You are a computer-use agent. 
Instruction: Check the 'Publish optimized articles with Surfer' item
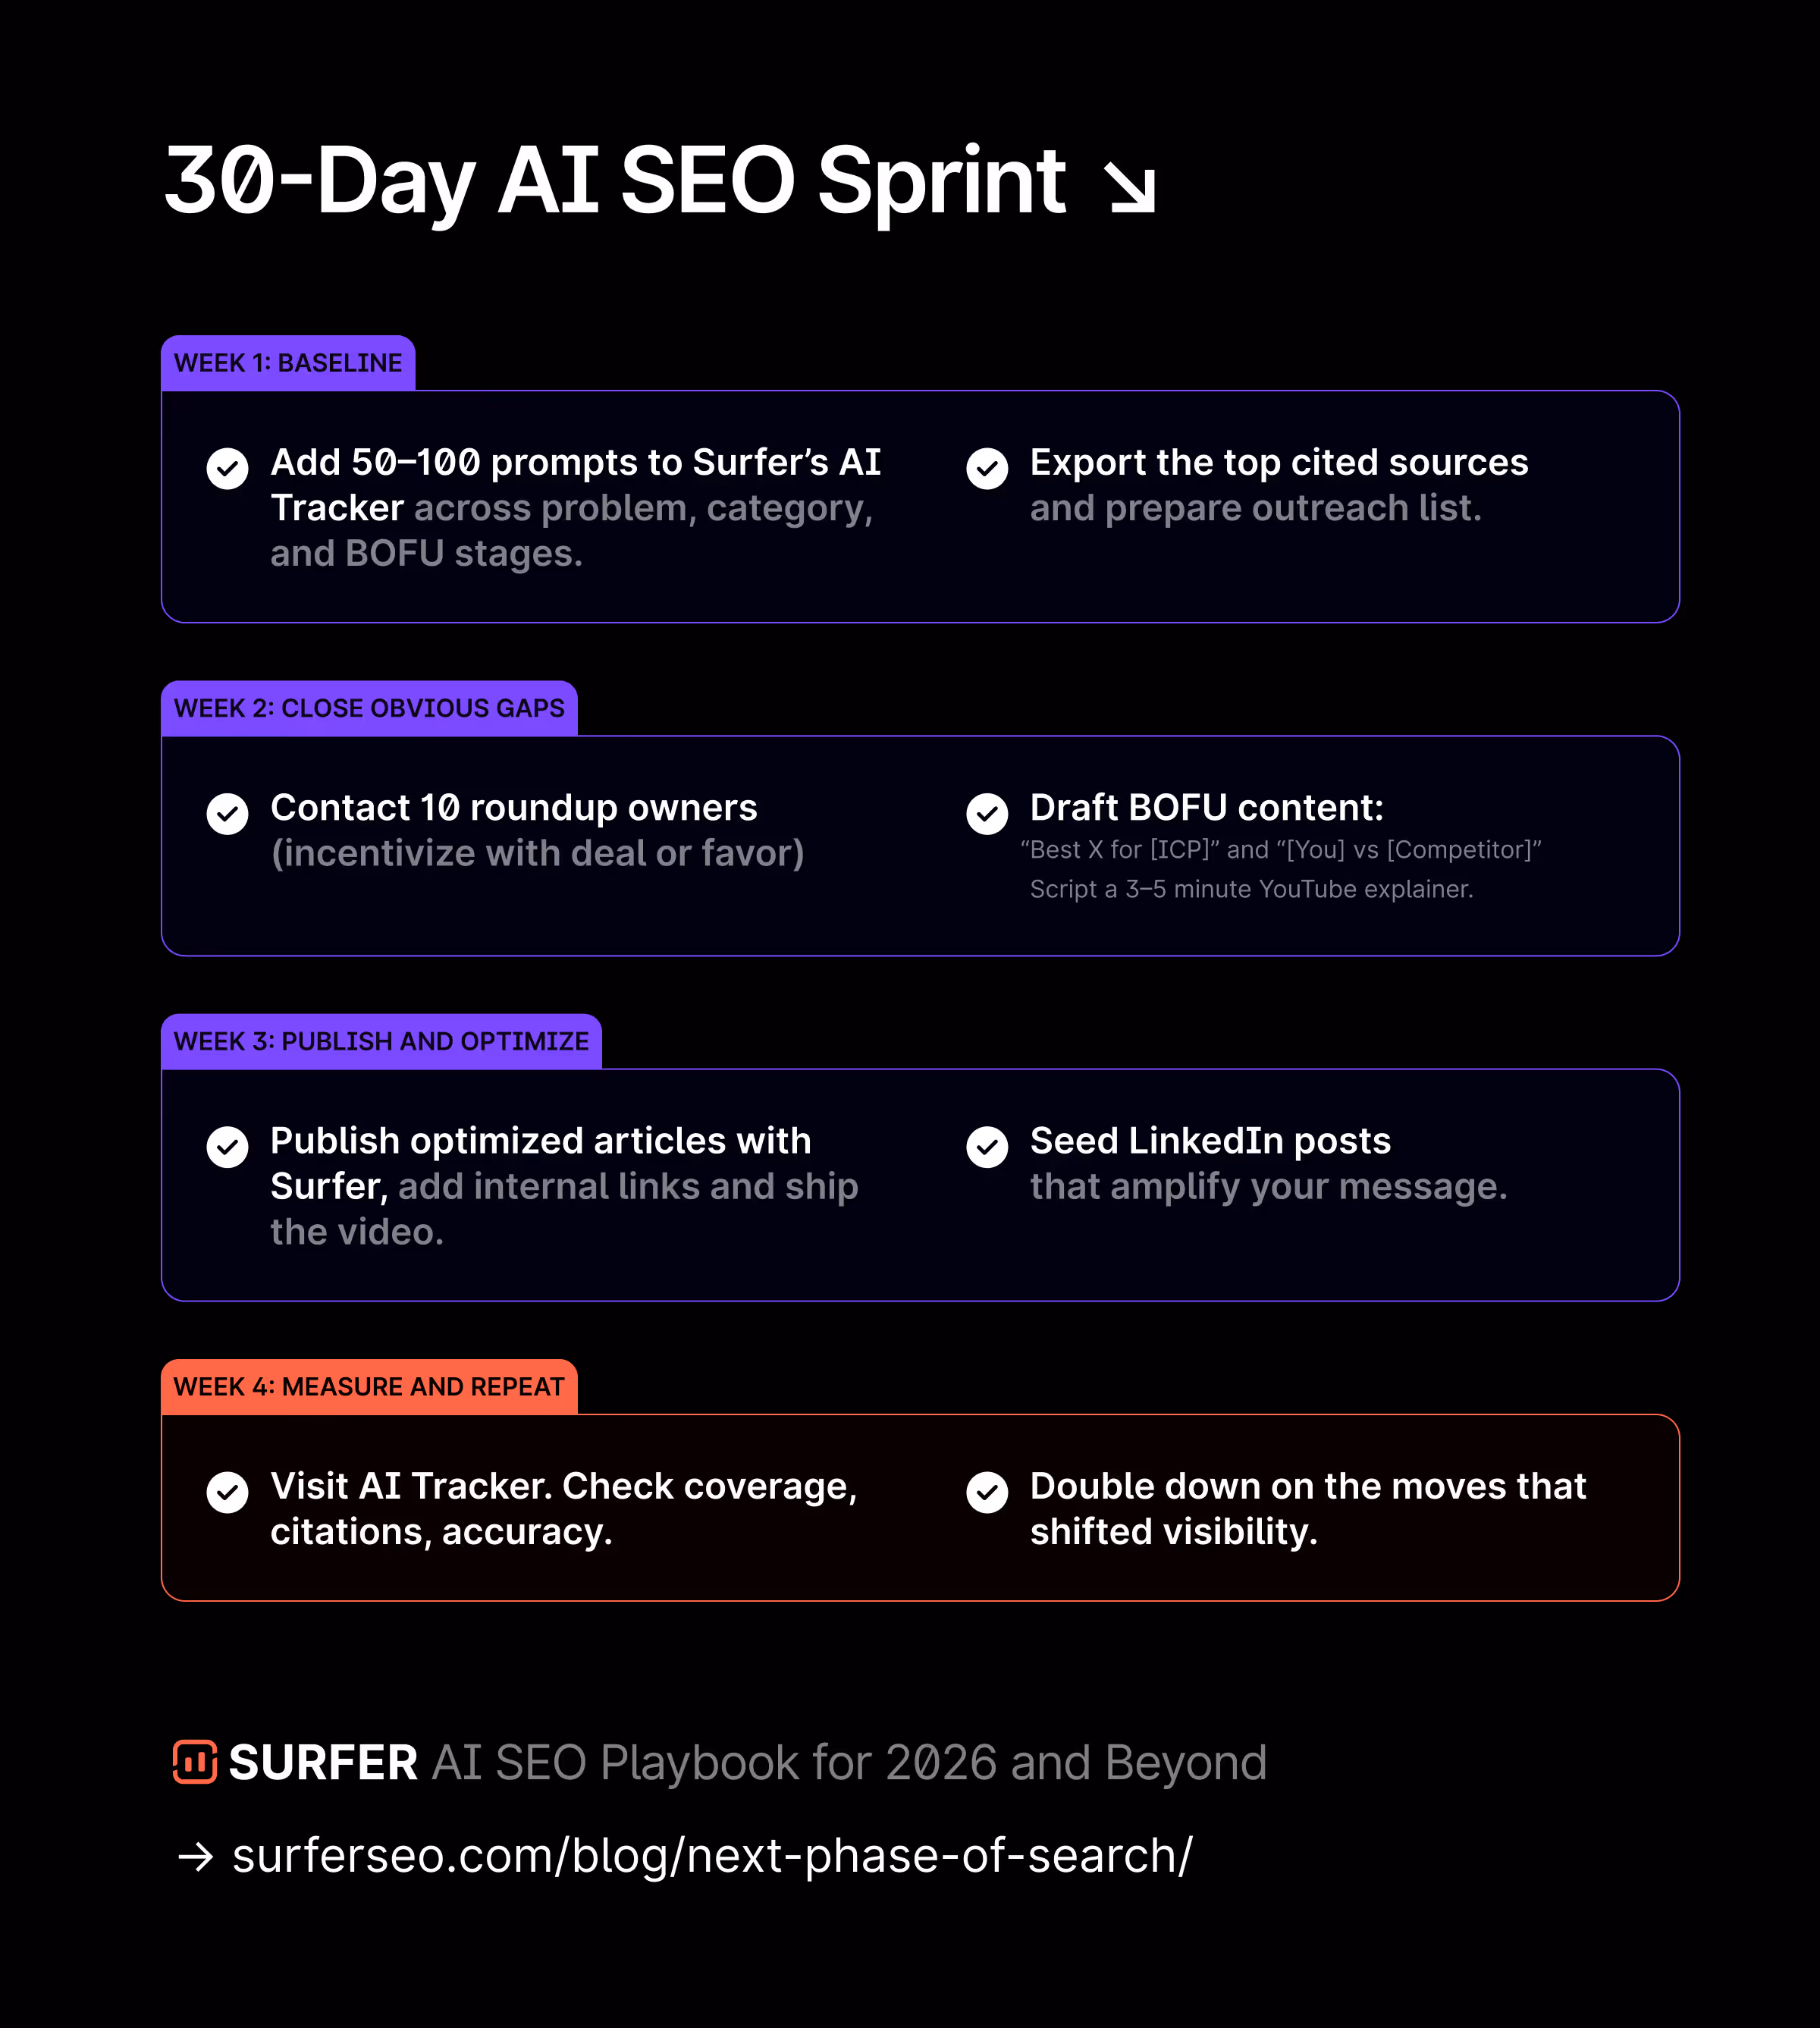coord(227,1146)
